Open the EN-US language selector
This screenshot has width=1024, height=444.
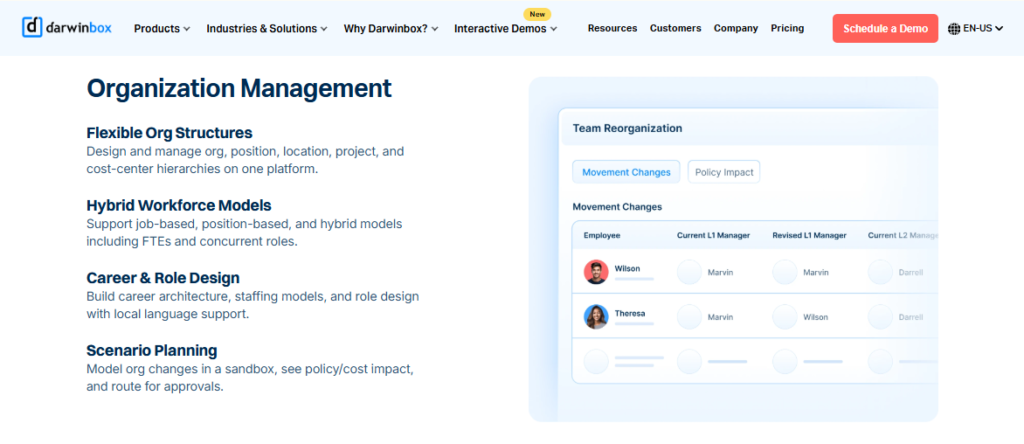click(x=976, y=29)
